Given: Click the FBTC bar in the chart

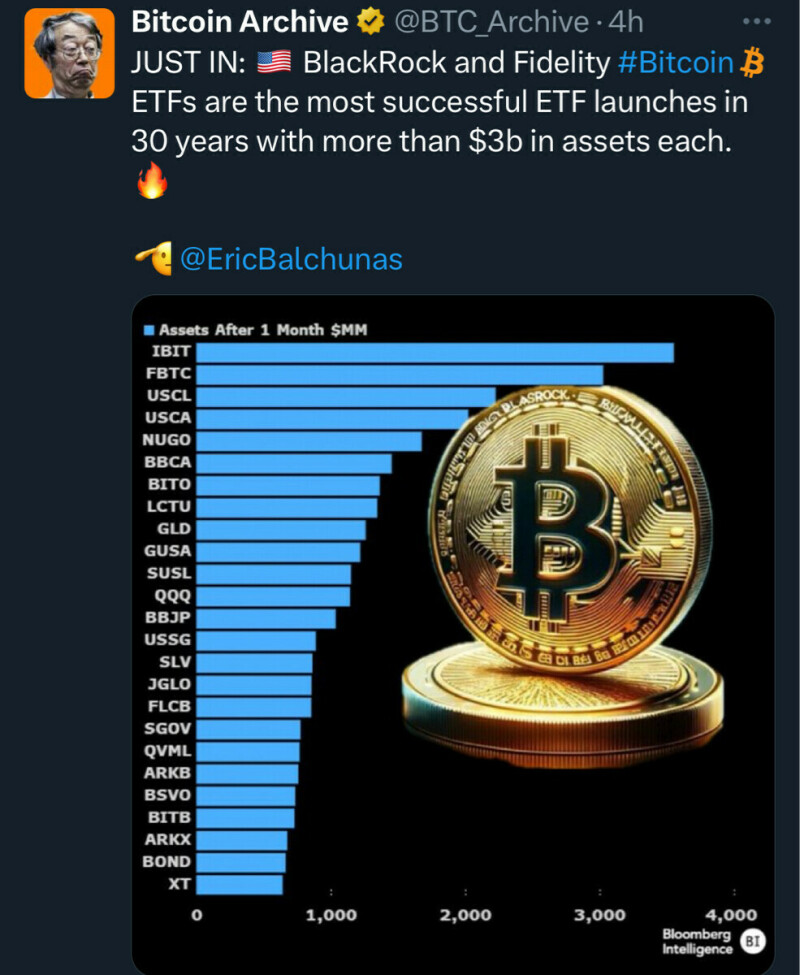Looking at the screenshot, I should click(399, 374).
